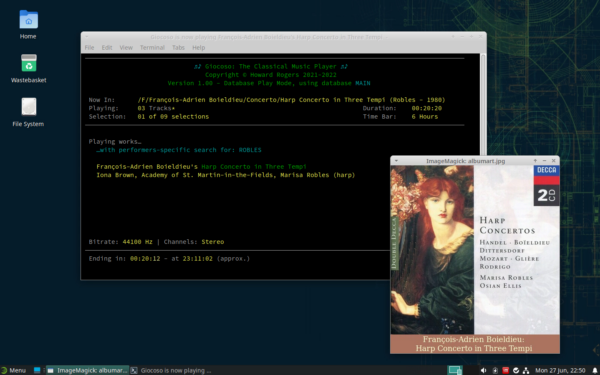Open the Terminal menu

tap(152, 47)
